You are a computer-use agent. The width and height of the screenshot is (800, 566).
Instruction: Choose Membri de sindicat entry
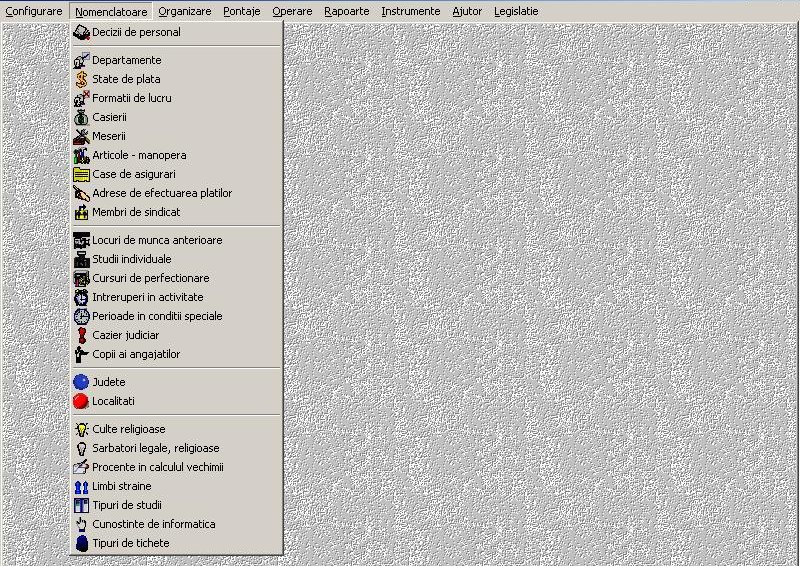pos(136,212)
